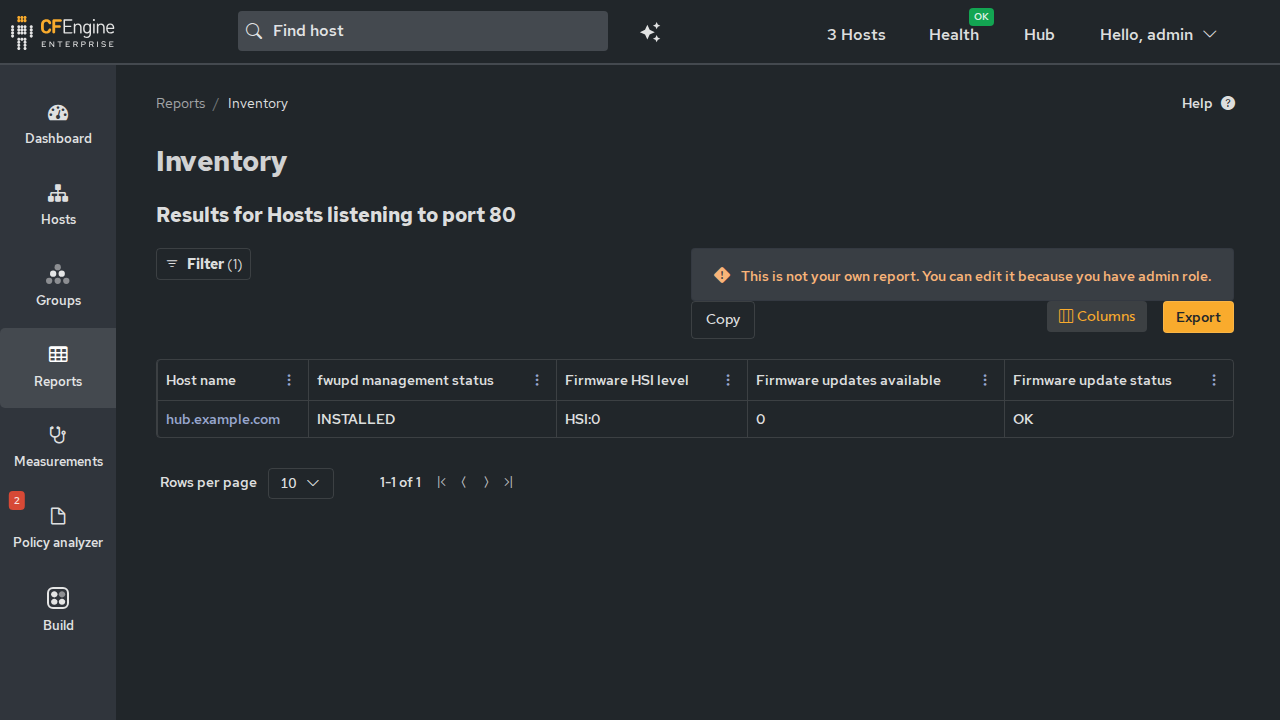
Task: Open the Rows per page dropdown
Action: (x=301, y=483)
